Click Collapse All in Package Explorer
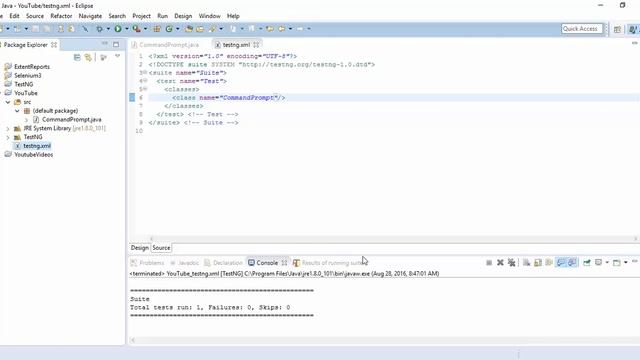Screen dimensions: 640x360 pyautogui.click(x=77, y=57)
